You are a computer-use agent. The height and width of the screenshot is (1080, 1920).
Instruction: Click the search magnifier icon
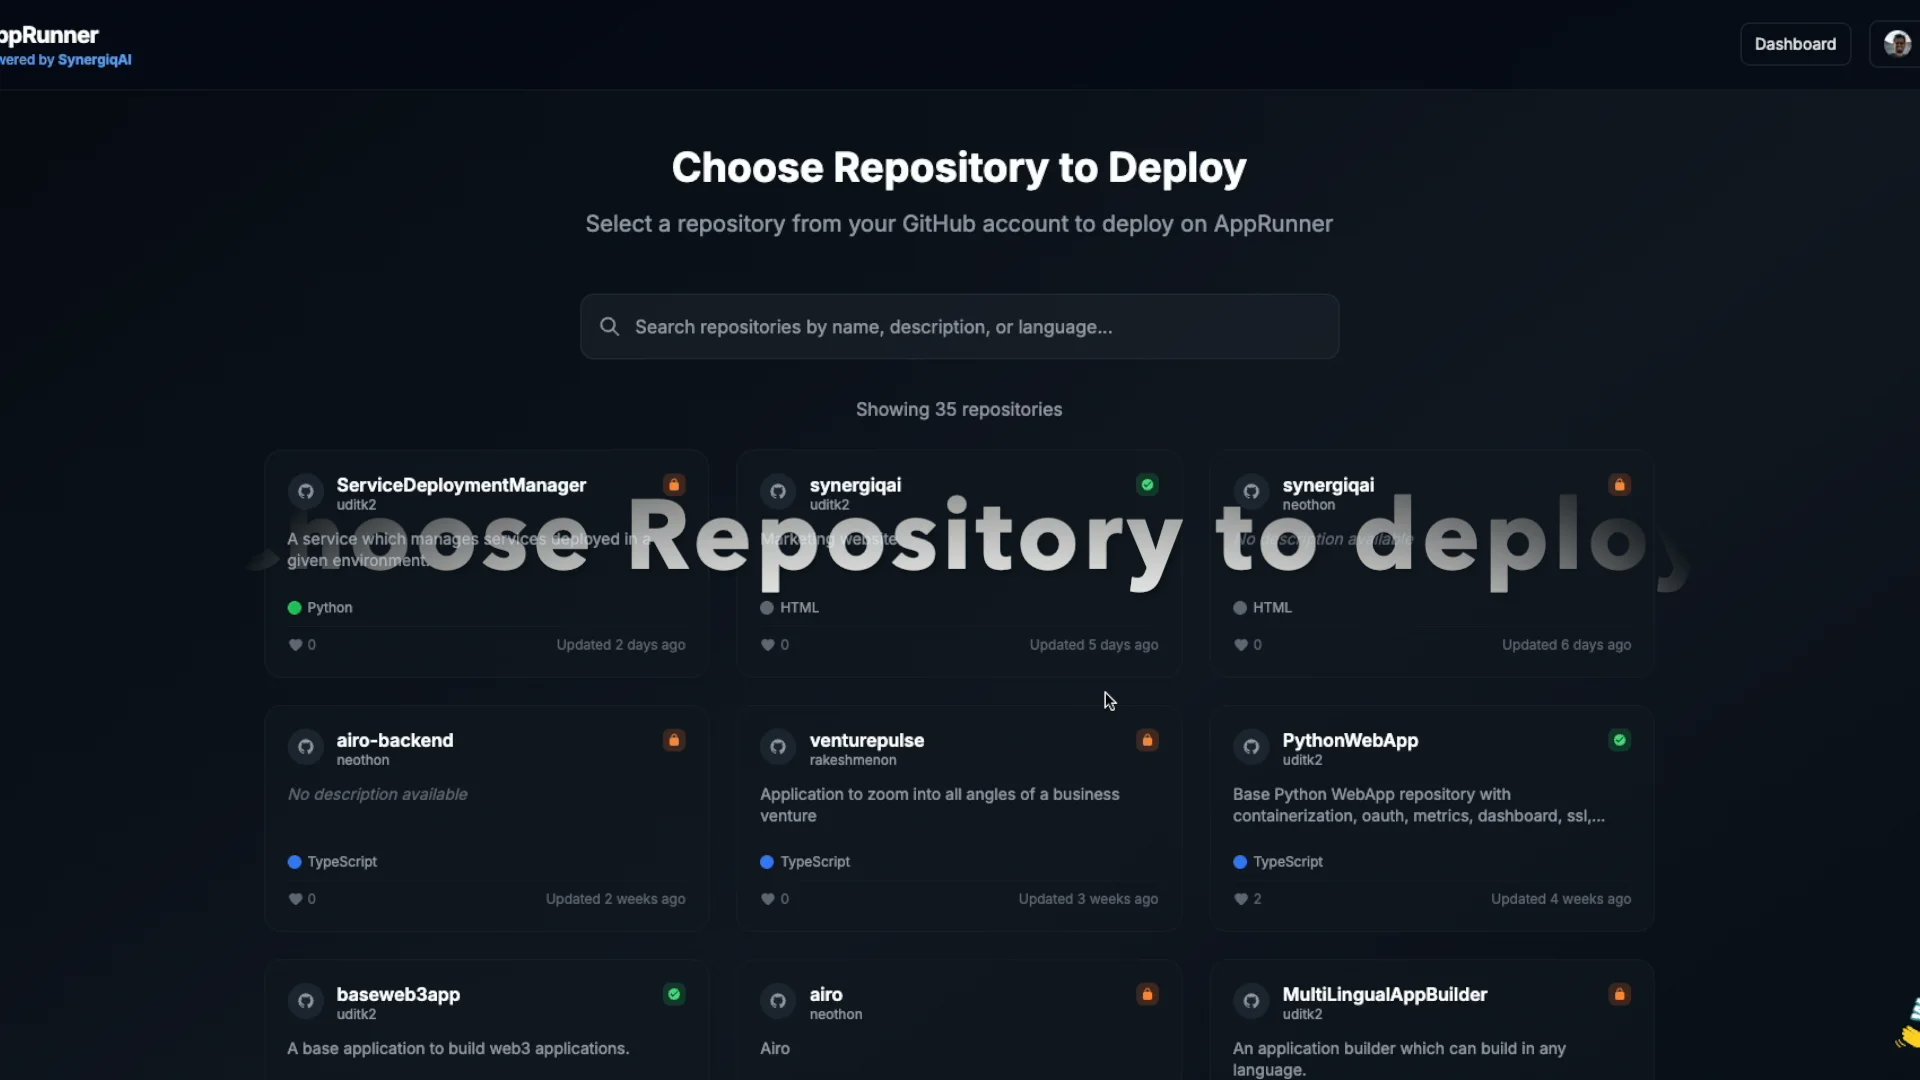click(609, 326)
